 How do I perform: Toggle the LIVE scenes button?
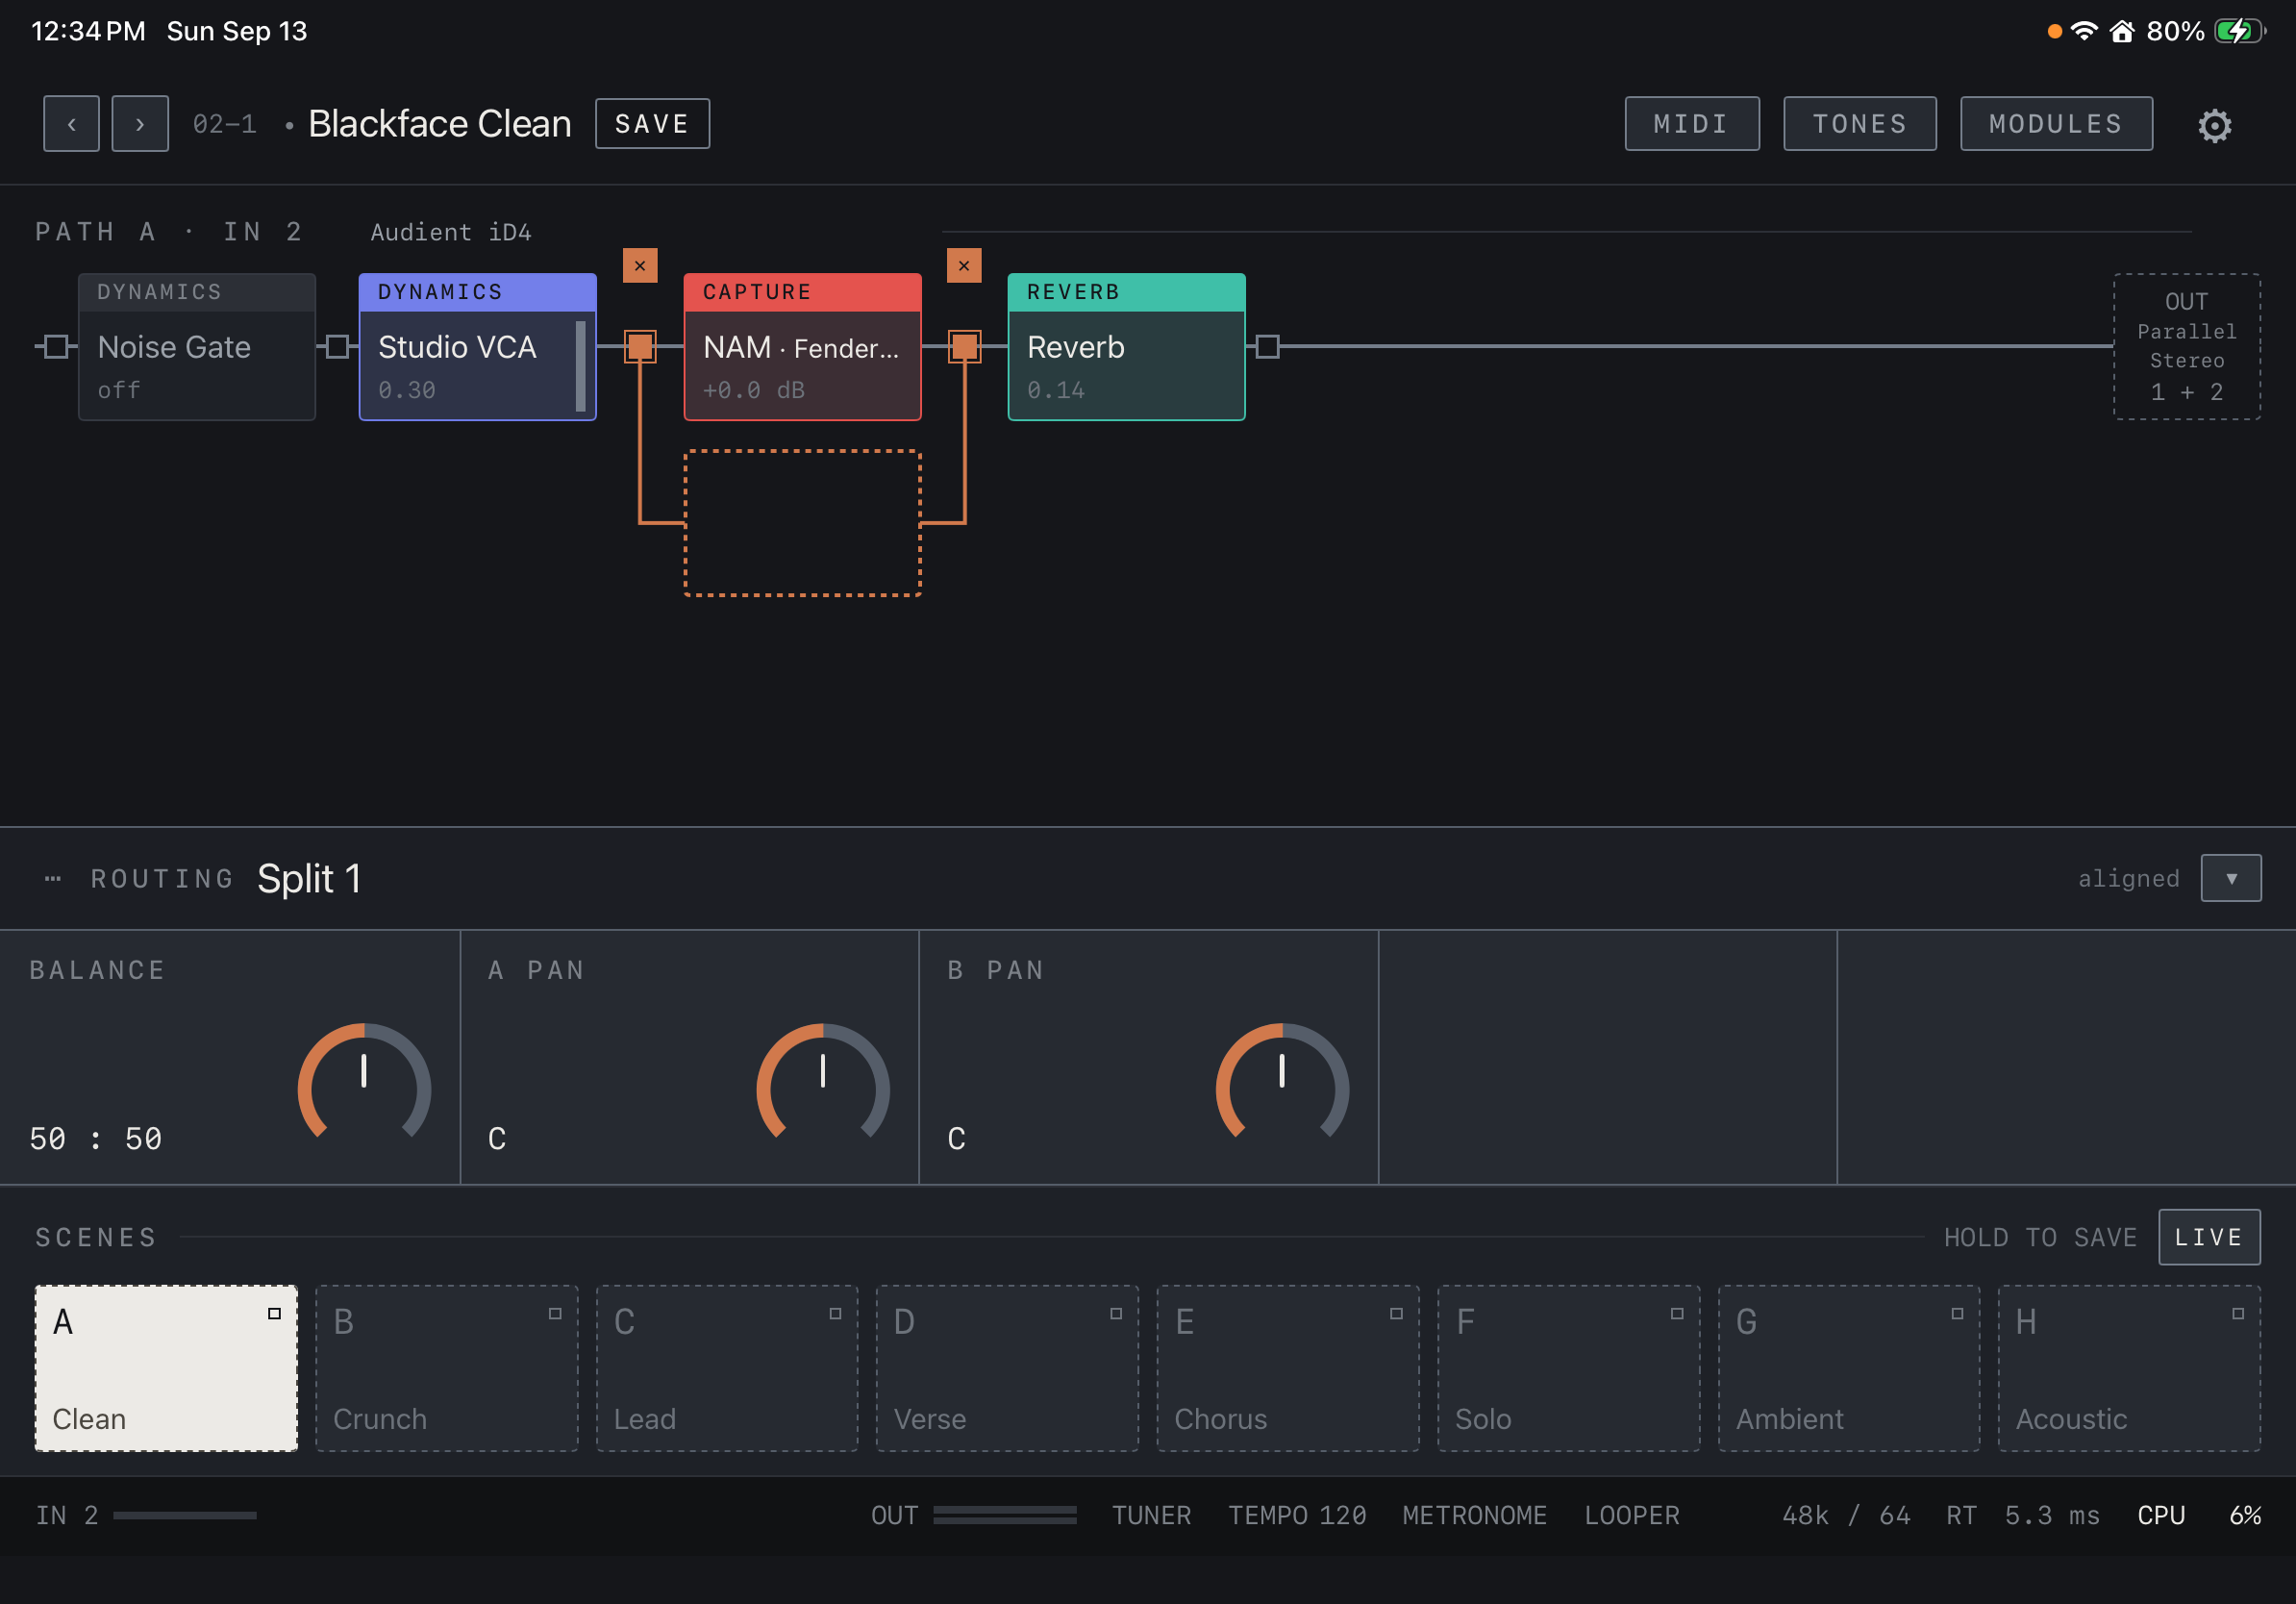[2209, 1238]
